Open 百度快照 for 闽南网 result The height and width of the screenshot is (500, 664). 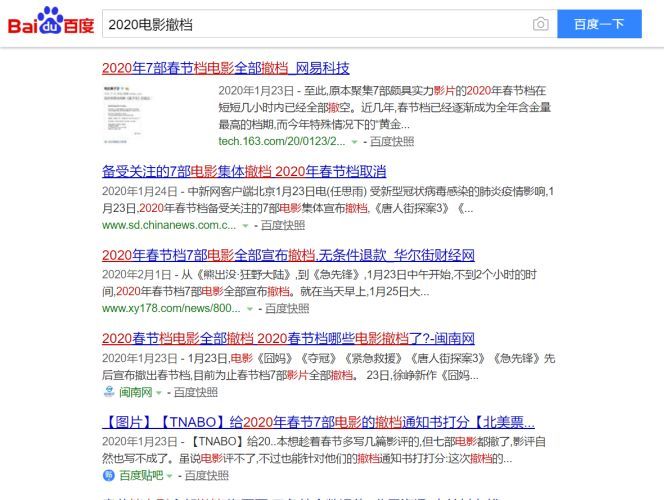[x=196, y=392]
